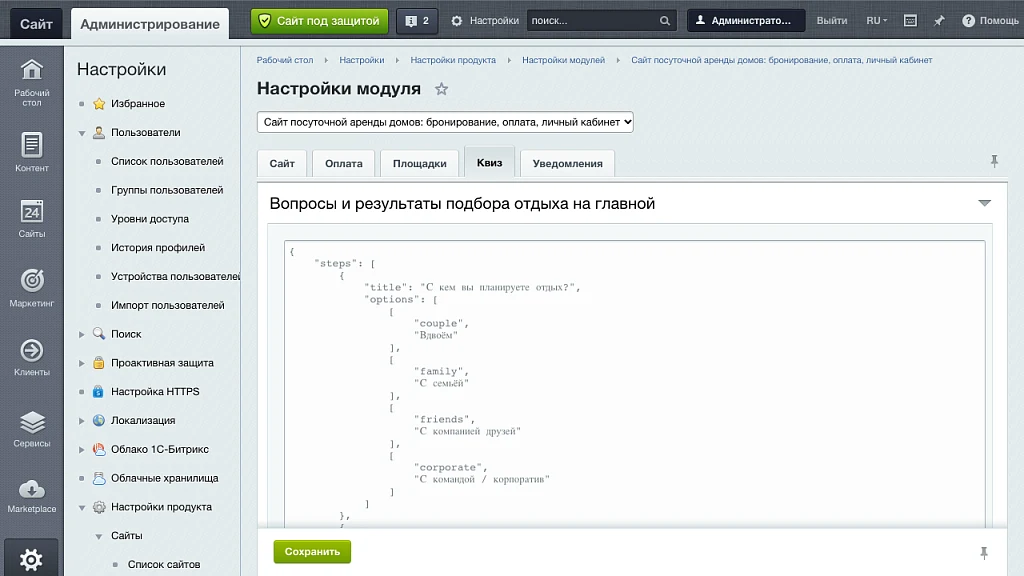Expand the Облако 1С-Битрикс tree arrow
The image size is (1024, 576).
(82, 449)
